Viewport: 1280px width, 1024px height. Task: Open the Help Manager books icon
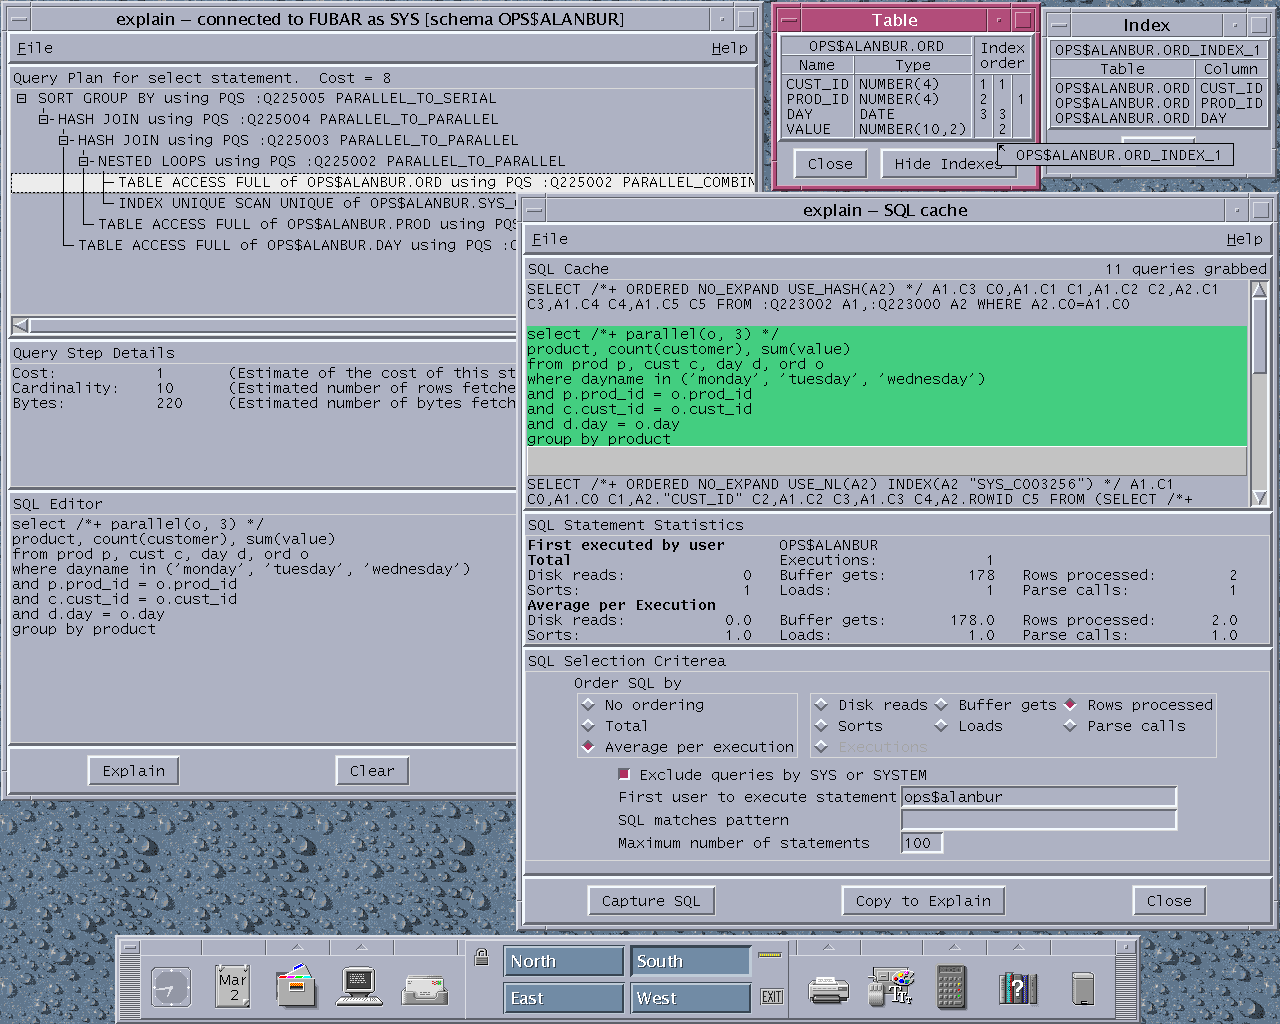(x=1017, y=988)
